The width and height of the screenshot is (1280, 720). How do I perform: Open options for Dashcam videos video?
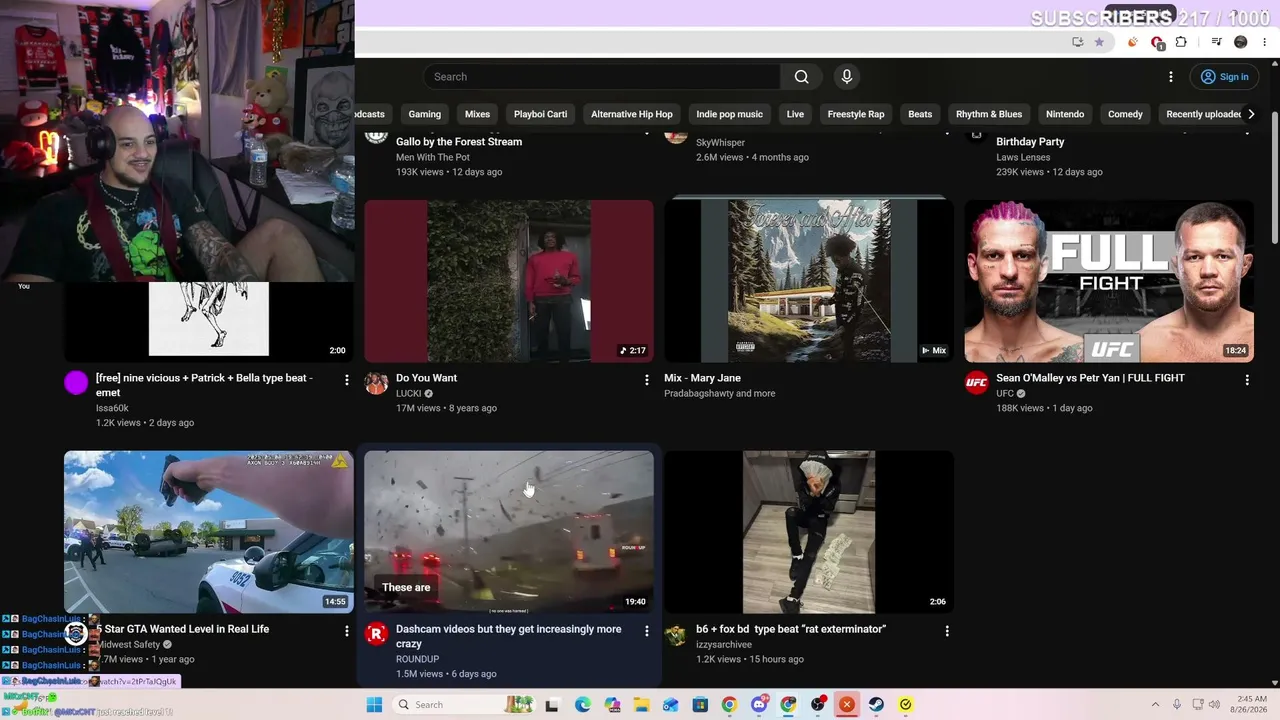[647, 631]
